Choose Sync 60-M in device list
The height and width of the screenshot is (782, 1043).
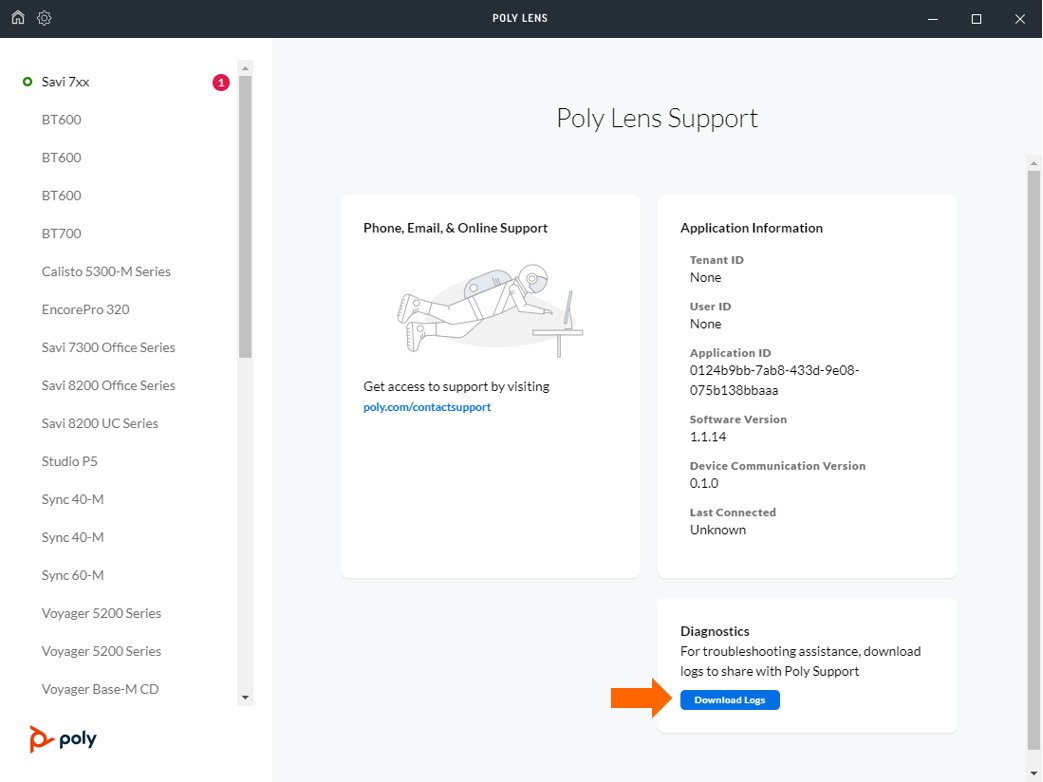pyautogui.click(x=73, y=575)
